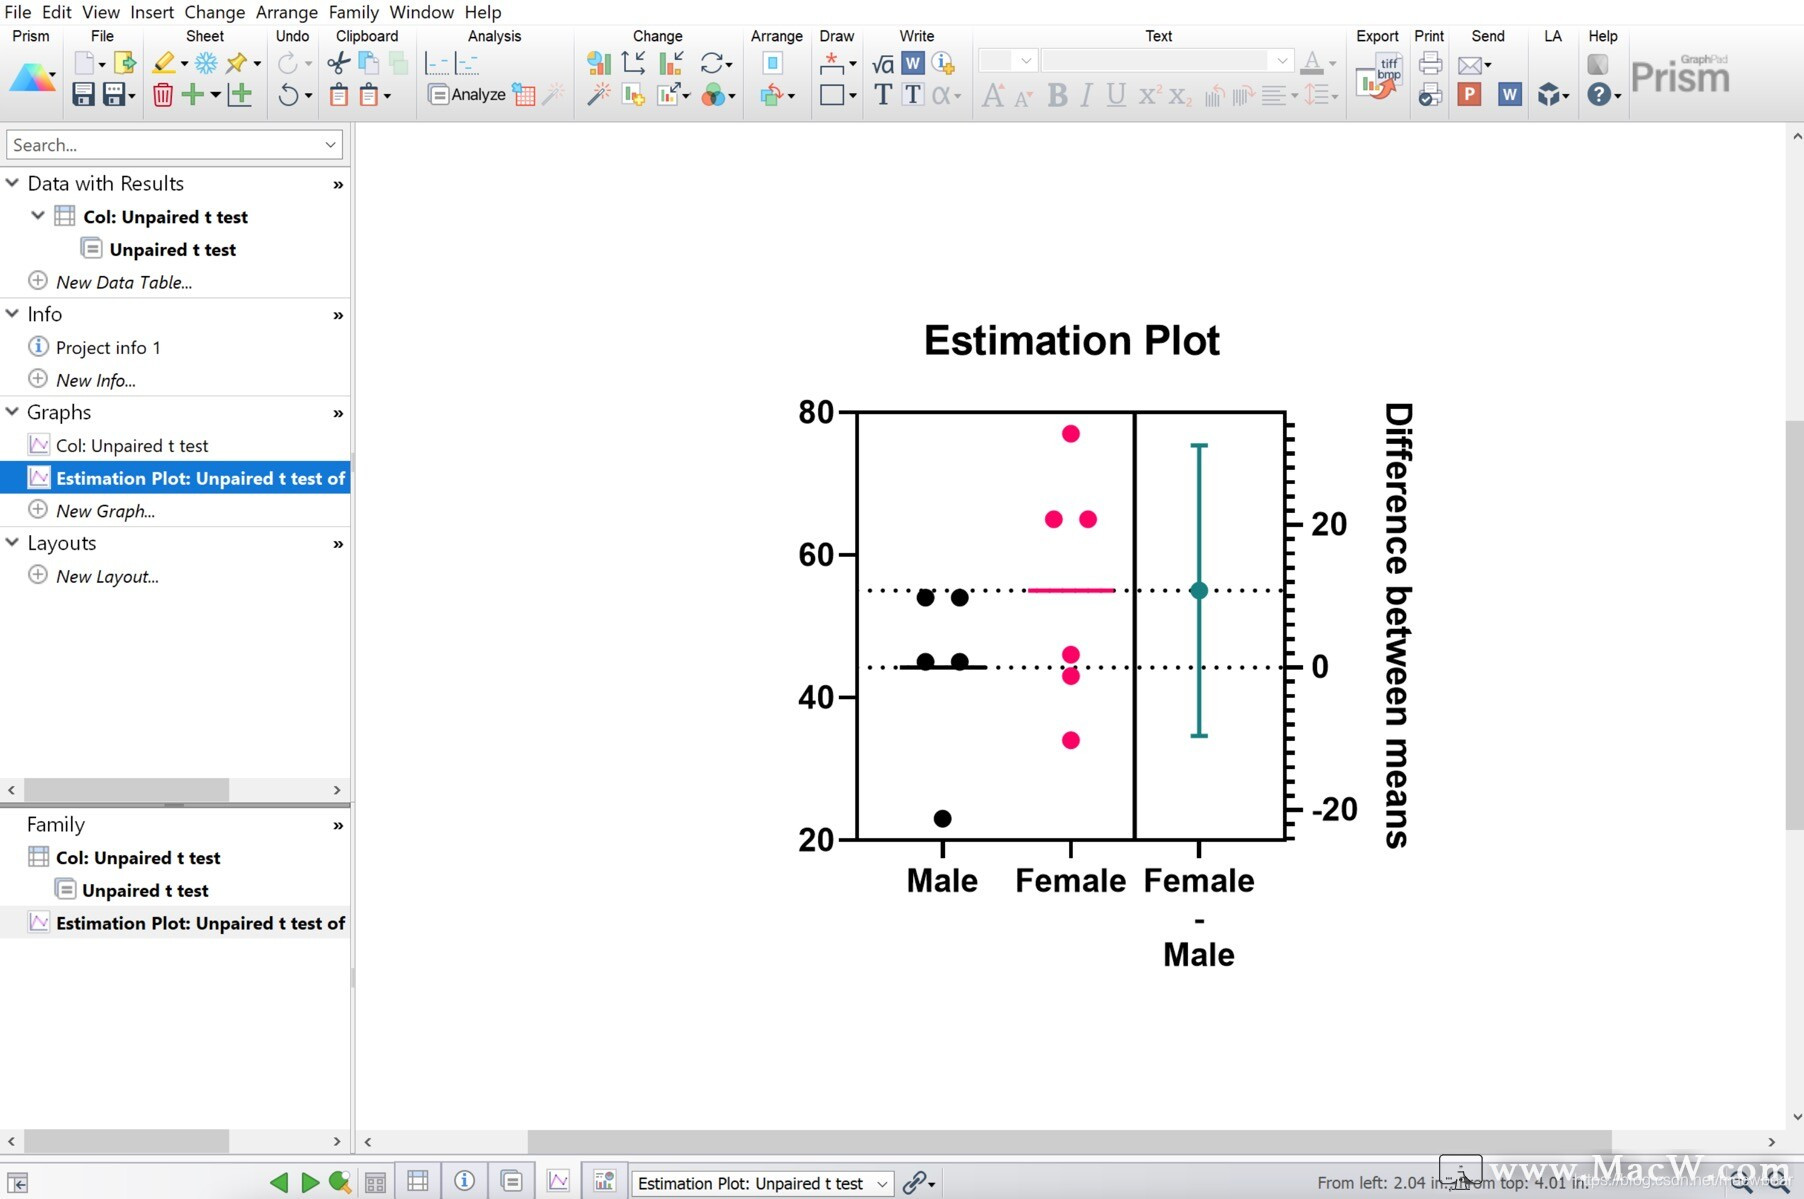1804x1199 pixels.
Task: Click the data table icon in status bar
Action: click(x=418, y=1182)
